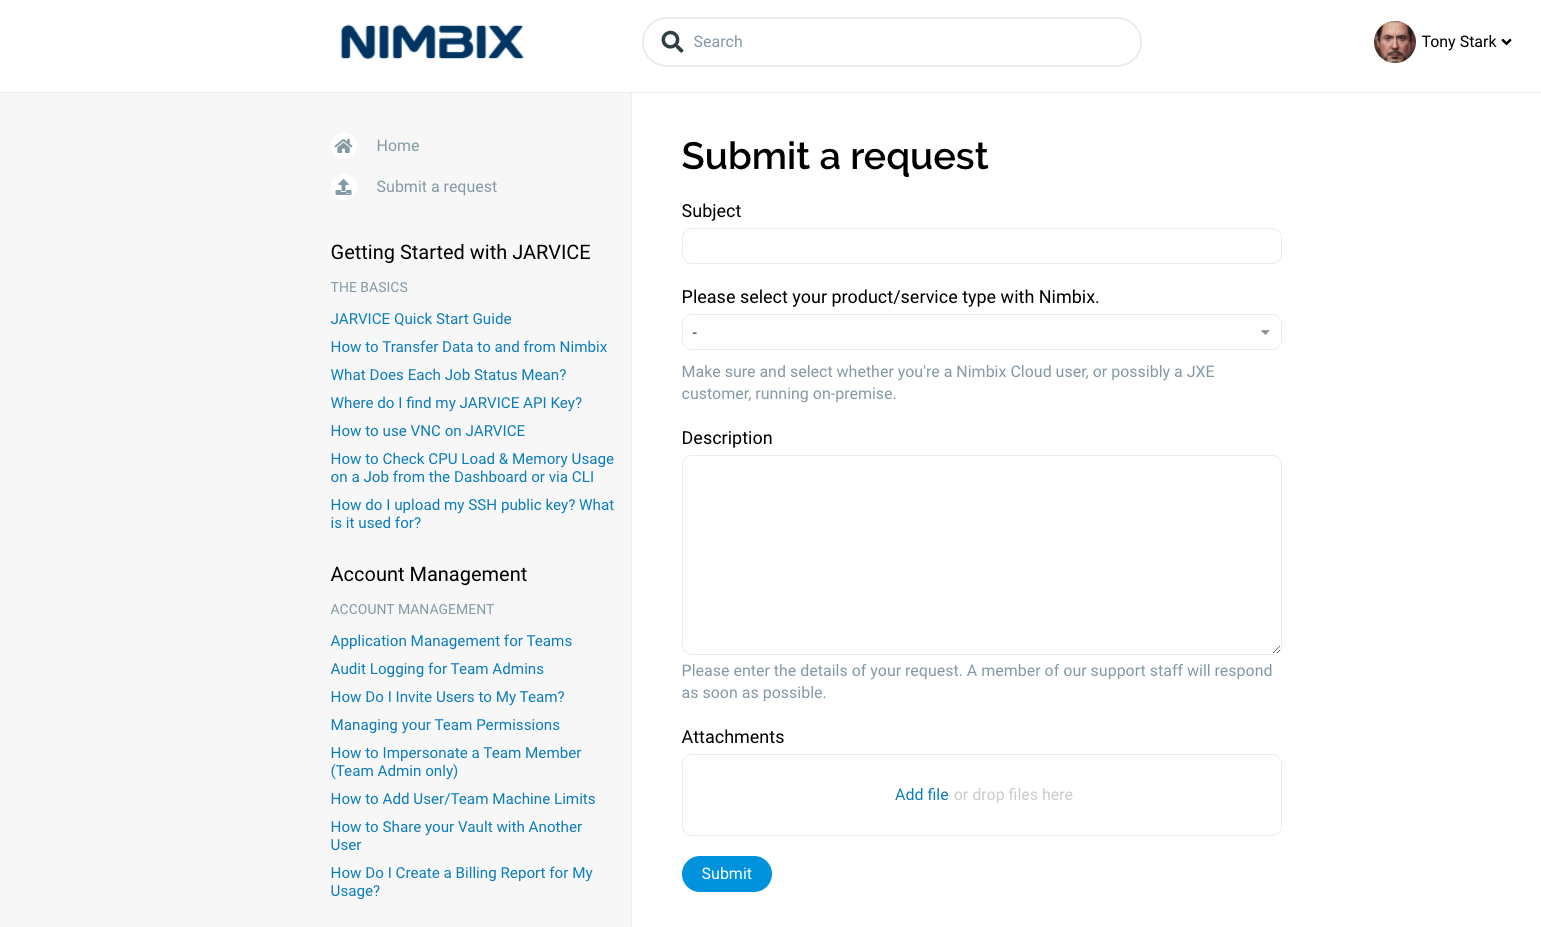This screenshot has width=1541, height=927.
Task: Click the Description resize handle
Action: tap(1276, 649)
